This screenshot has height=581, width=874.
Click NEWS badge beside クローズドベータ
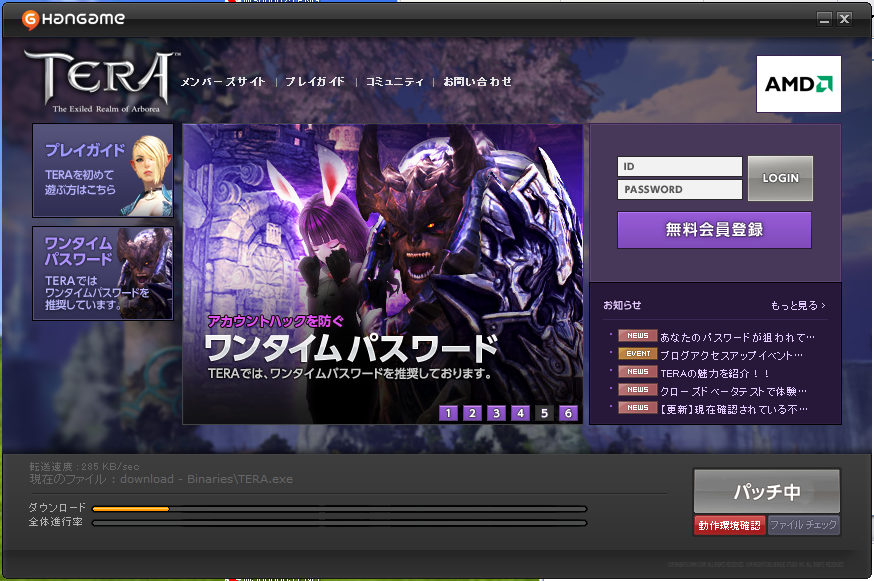coord(638,390)
